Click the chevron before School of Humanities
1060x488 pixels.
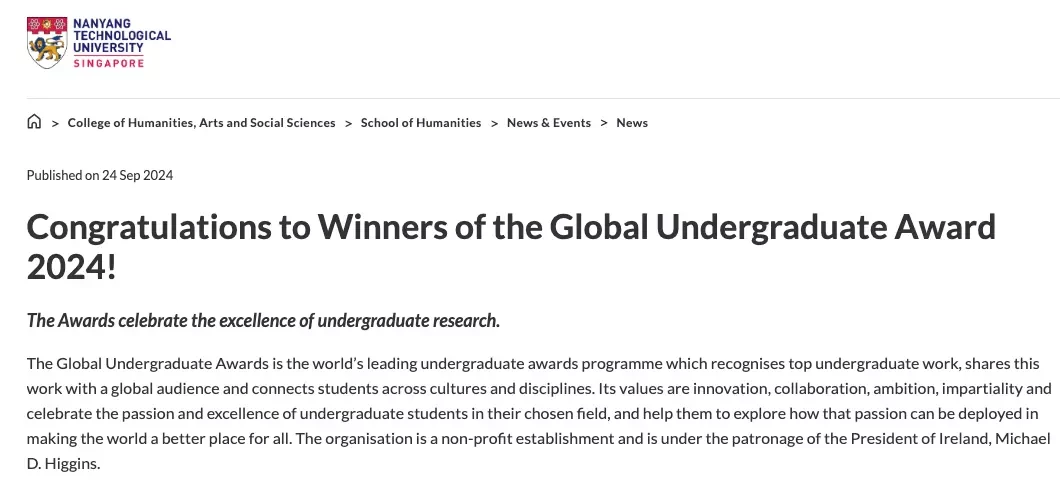348,123
